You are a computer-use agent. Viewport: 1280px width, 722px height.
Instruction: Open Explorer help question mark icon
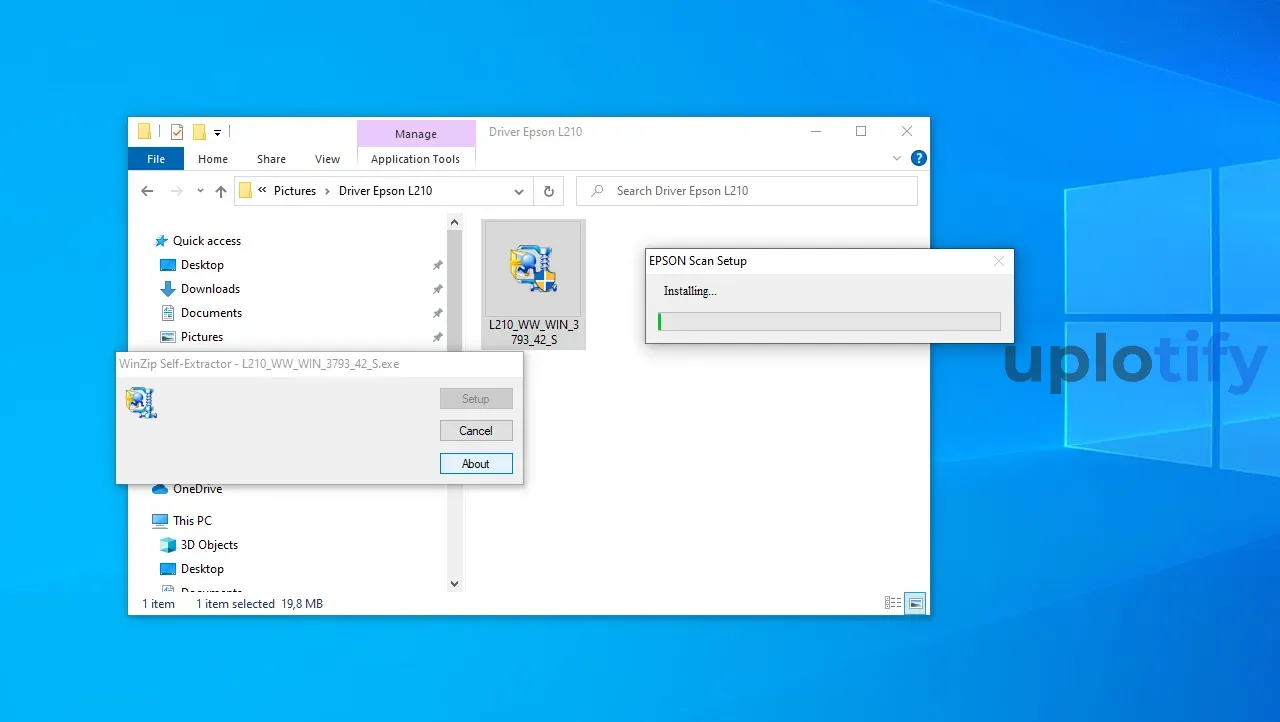[919, 158]
